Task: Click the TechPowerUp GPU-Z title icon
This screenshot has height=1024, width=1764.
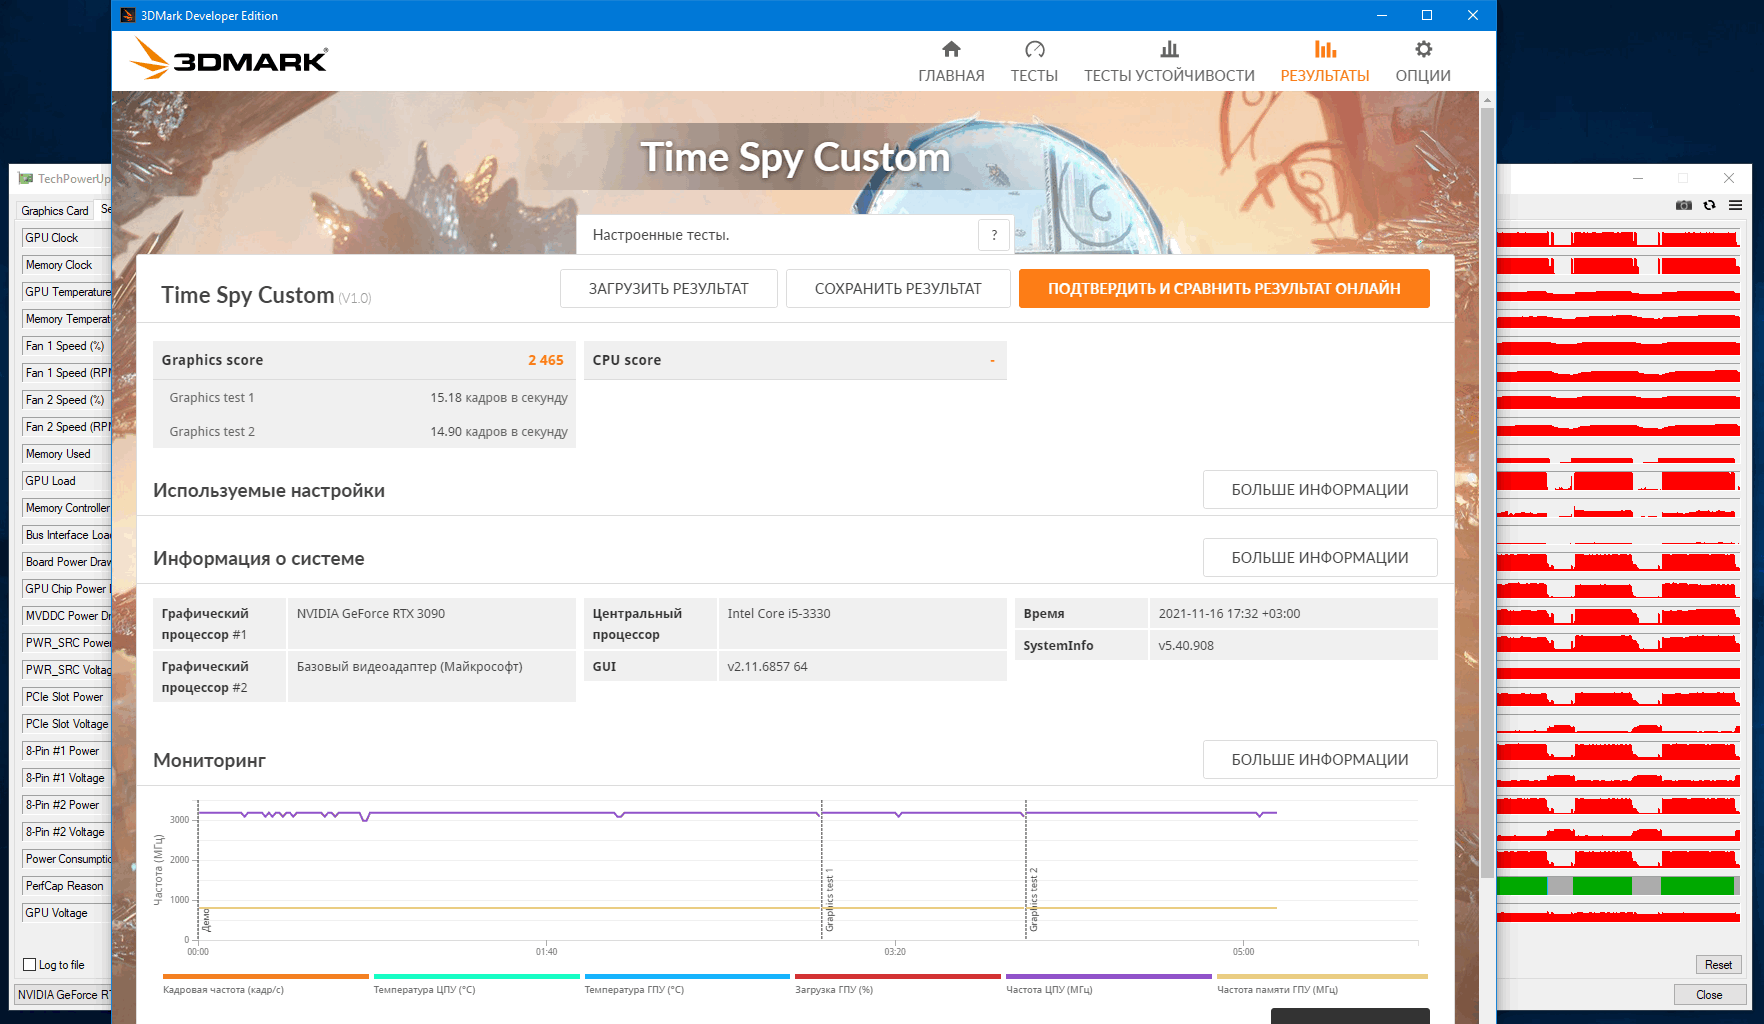Action: coord(26,179)
